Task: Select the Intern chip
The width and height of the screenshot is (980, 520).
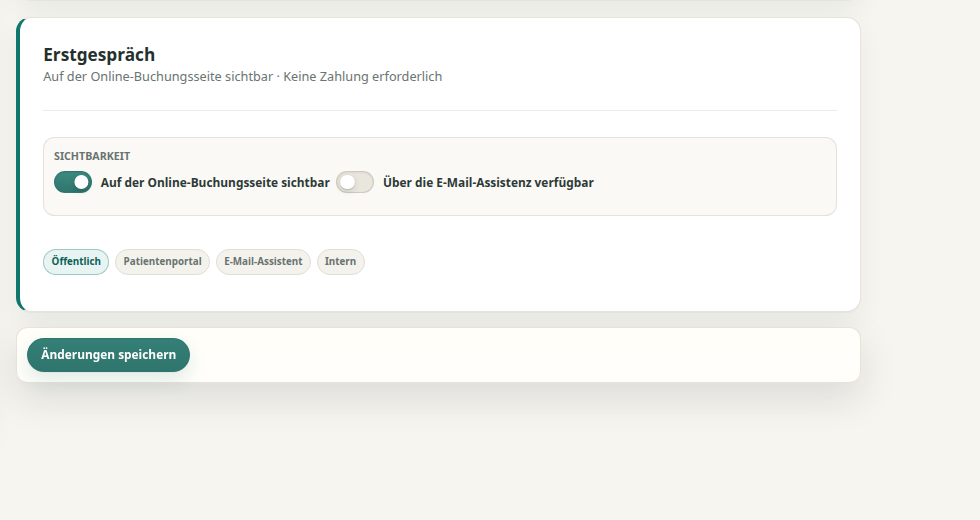Action: coord(341,262)
